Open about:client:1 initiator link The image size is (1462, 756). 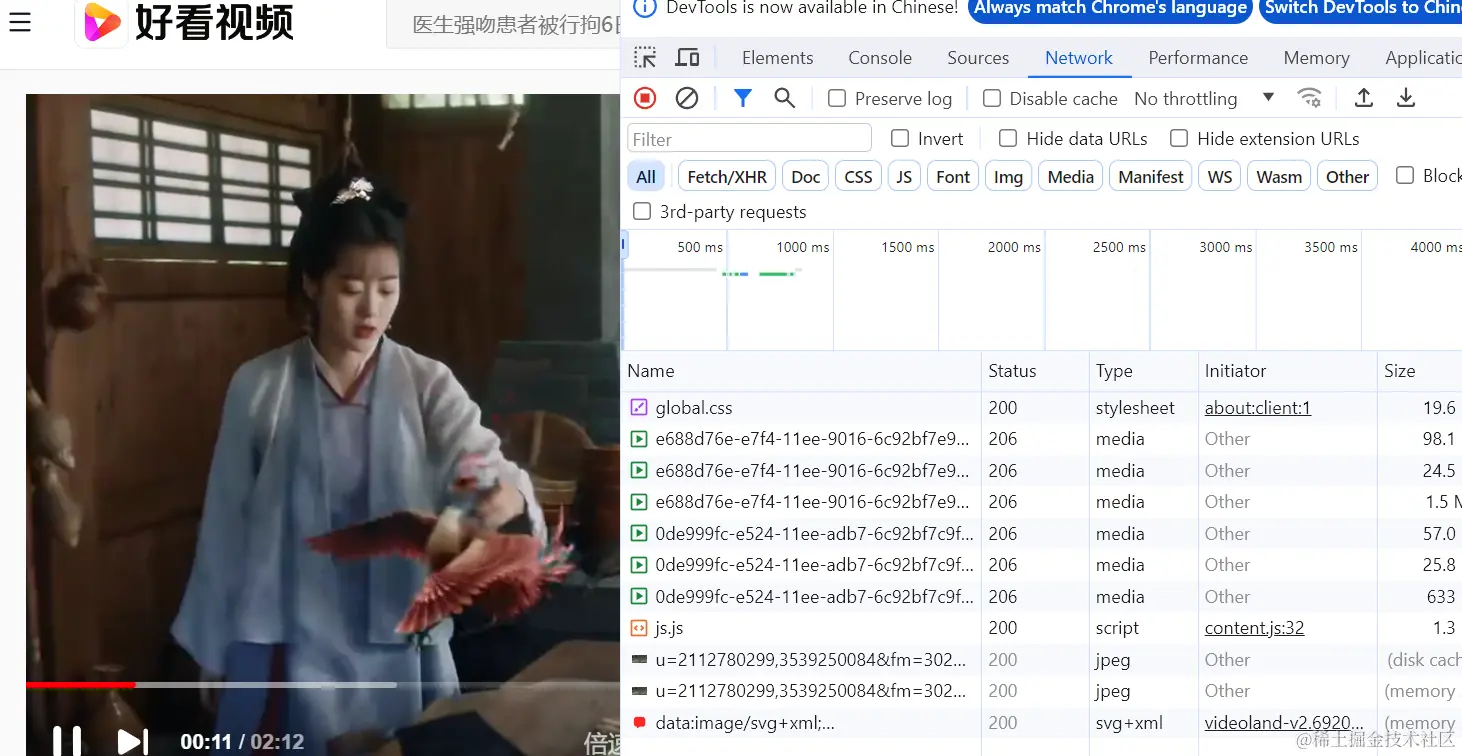pos(1257,407)
